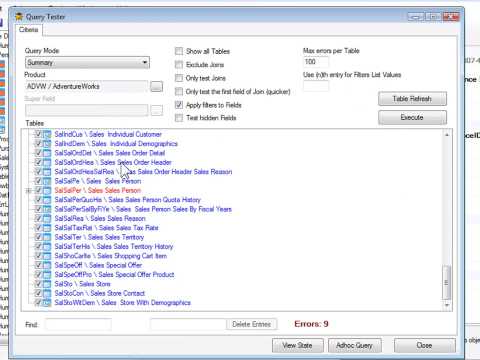Click the table icon for red SalSalPer row
This screenshot has height=360, width=480.
(x=48, y=190)
